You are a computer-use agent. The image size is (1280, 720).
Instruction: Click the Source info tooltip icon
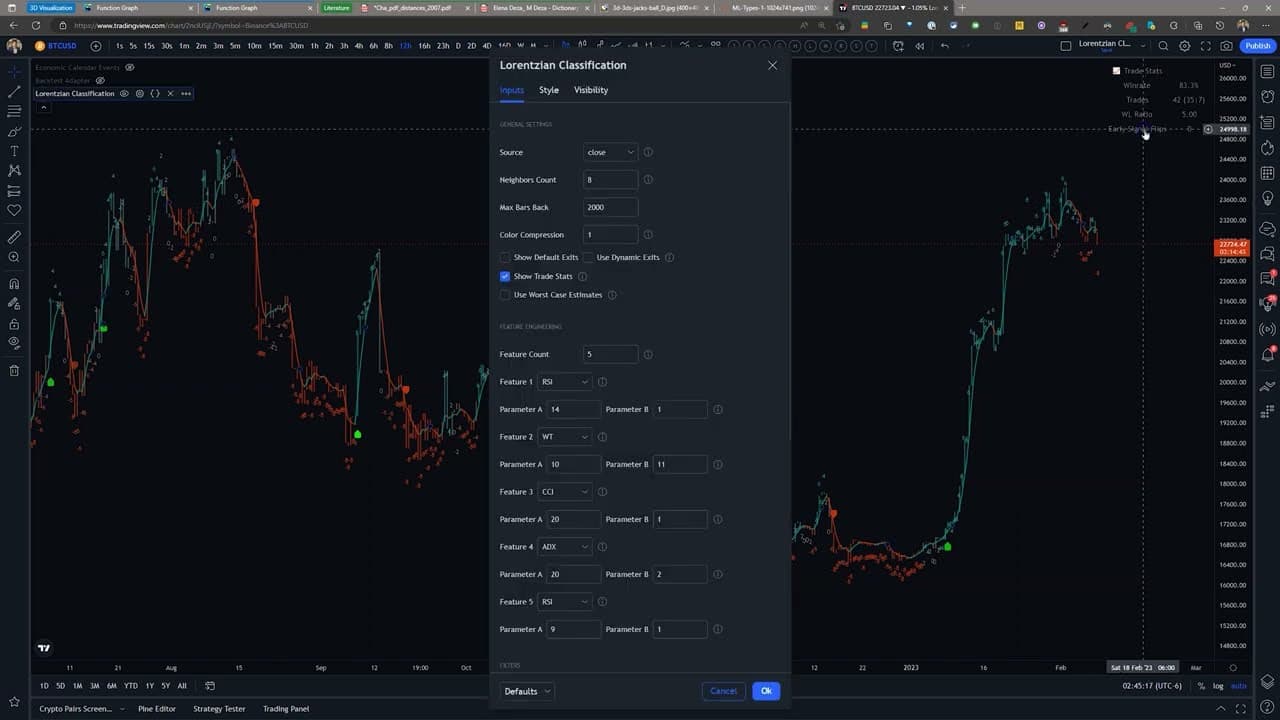pos(648,152)
